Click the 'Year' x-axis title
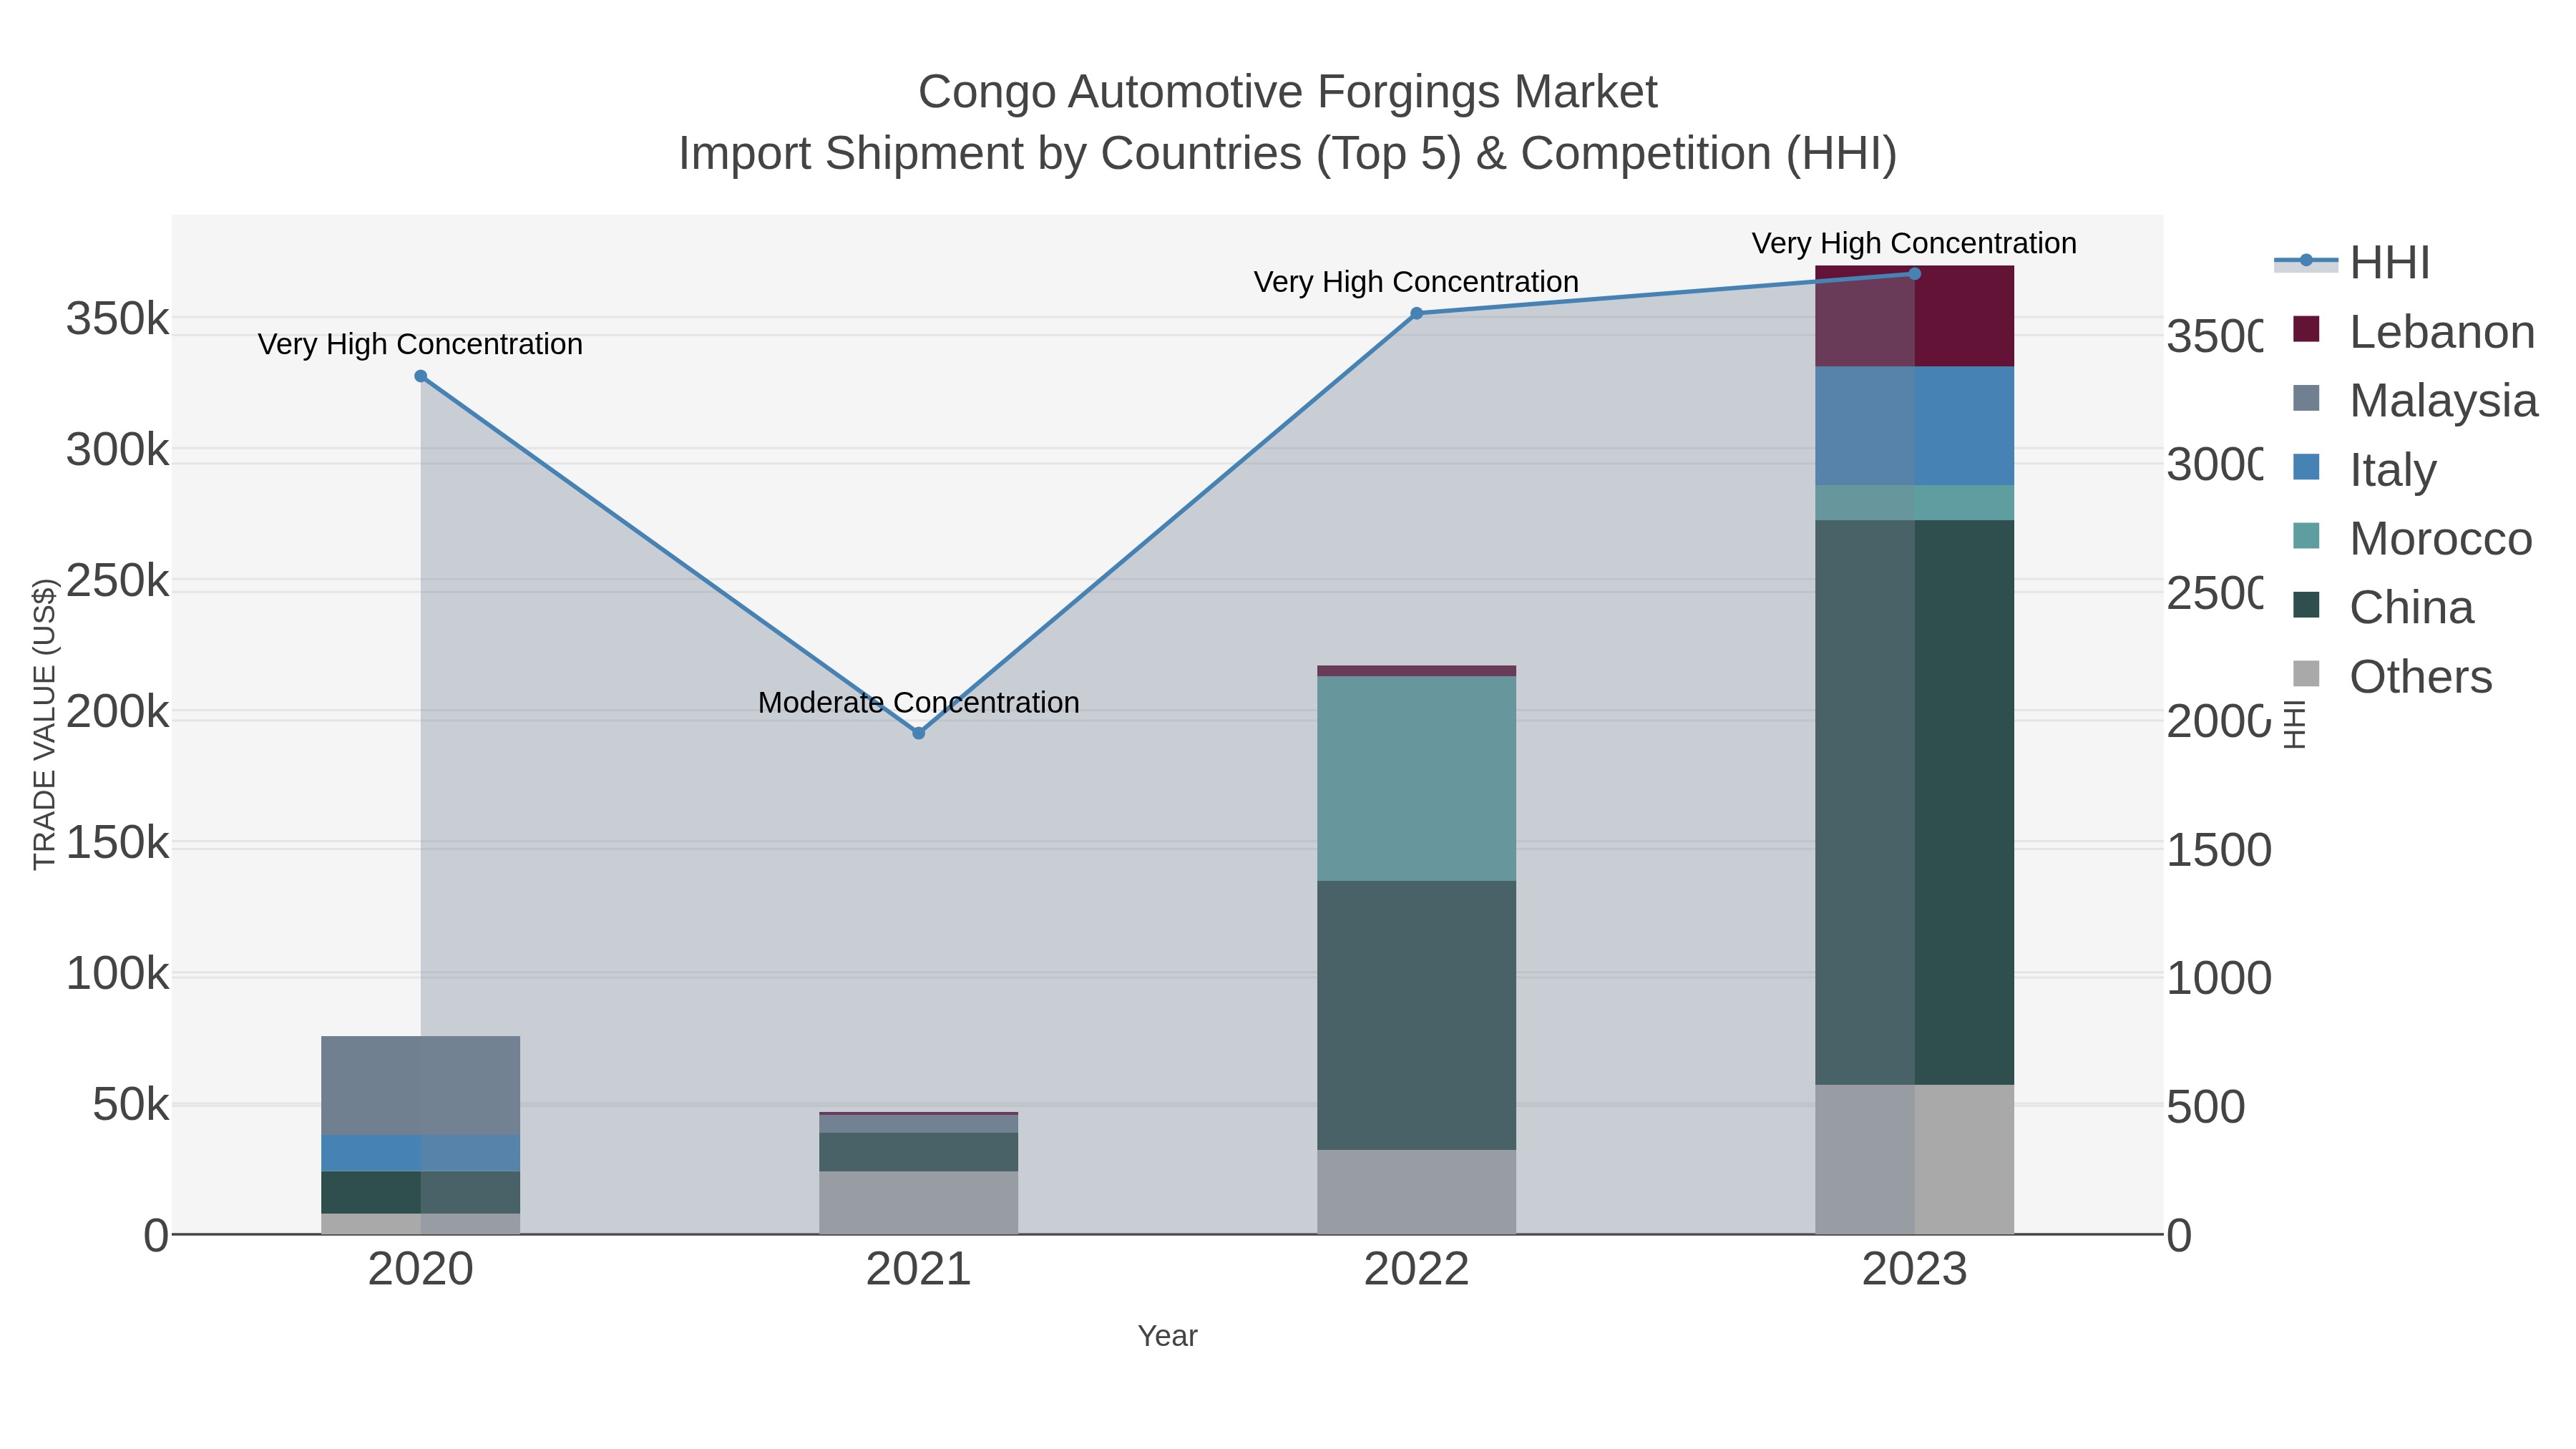Image resolution: width=2576 pixels, height=1449 pixels. 1167,1336
